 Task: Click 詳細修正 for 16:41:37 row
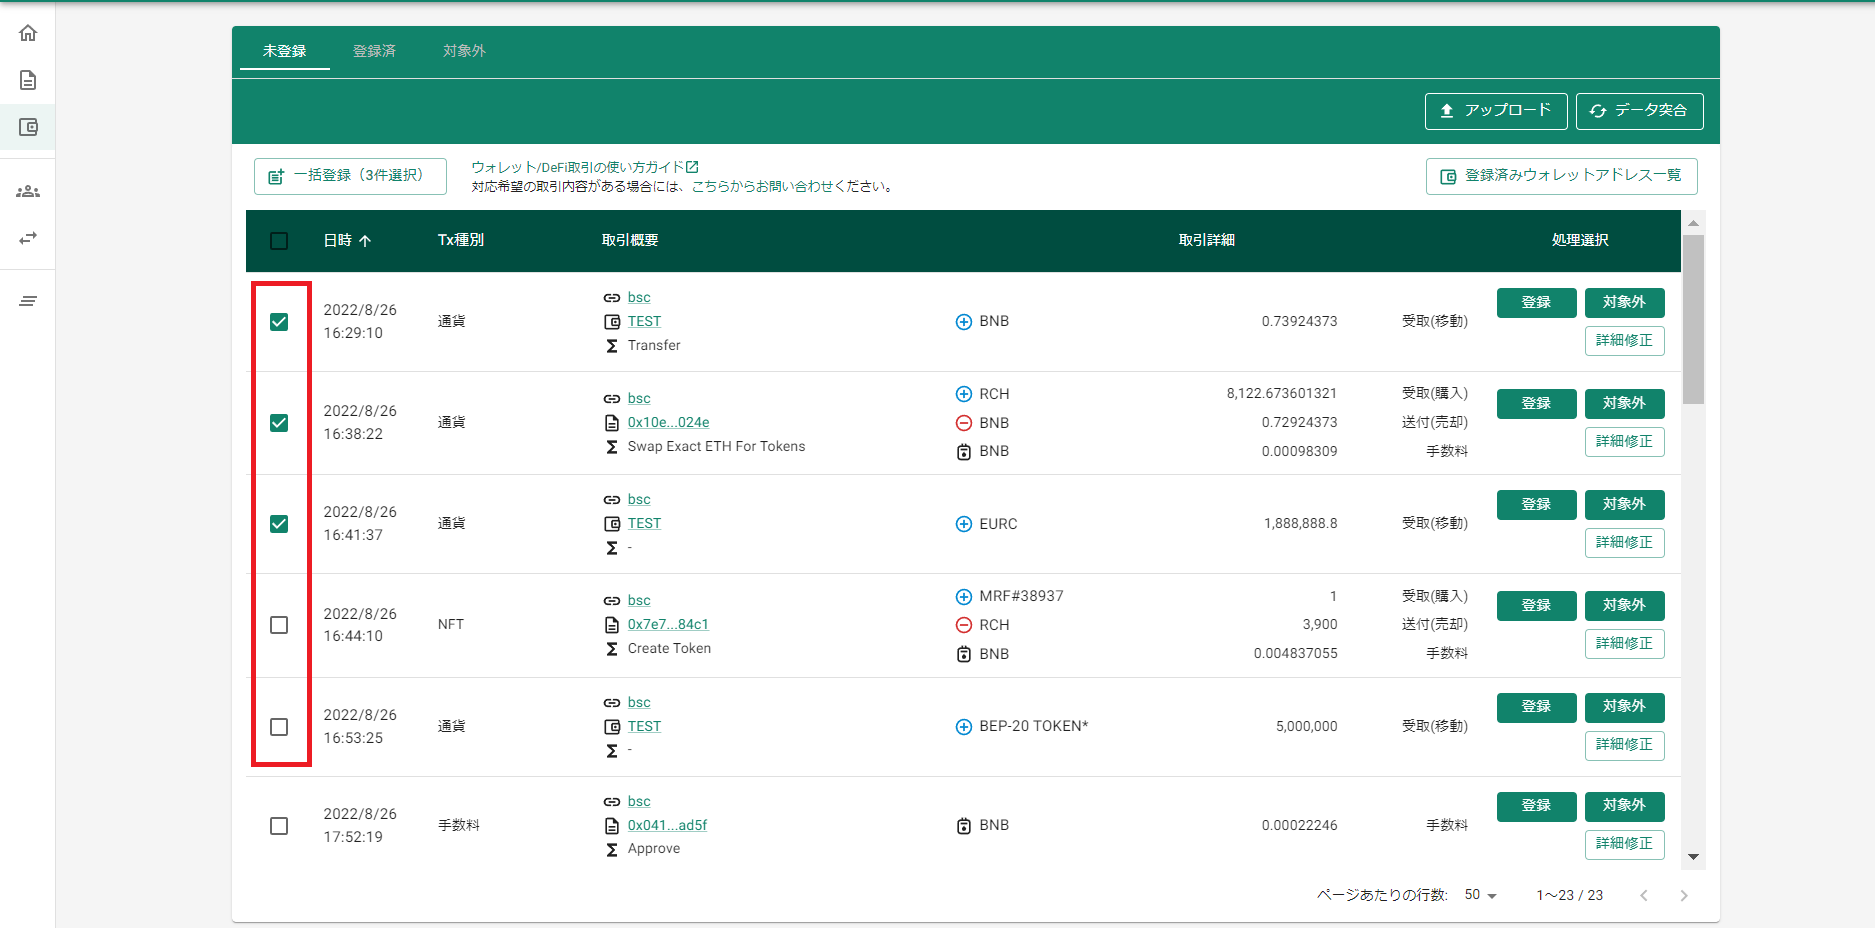pos(1625,543)
